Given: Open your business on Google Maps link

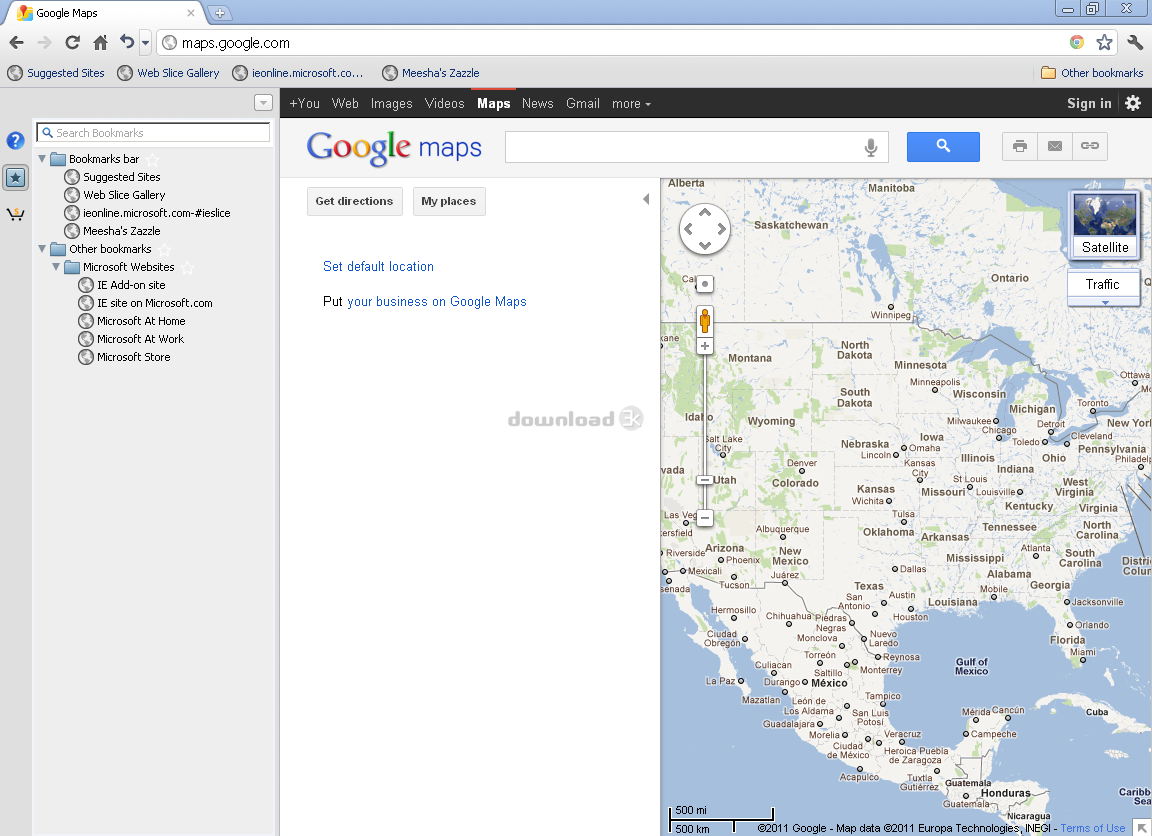Looking at the screenshot, I should pos(436,302).
